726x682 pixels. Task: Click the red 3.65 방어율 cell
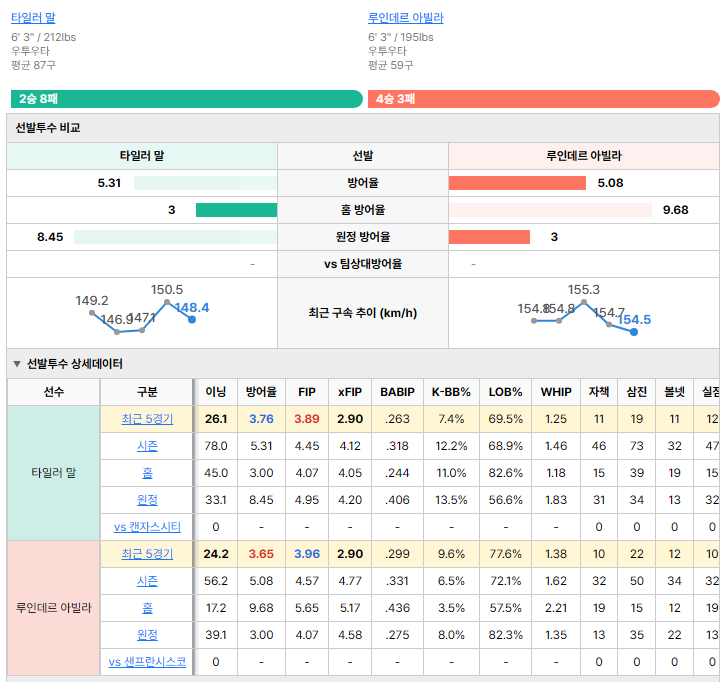pyautogui.click(x=261, y=554)
